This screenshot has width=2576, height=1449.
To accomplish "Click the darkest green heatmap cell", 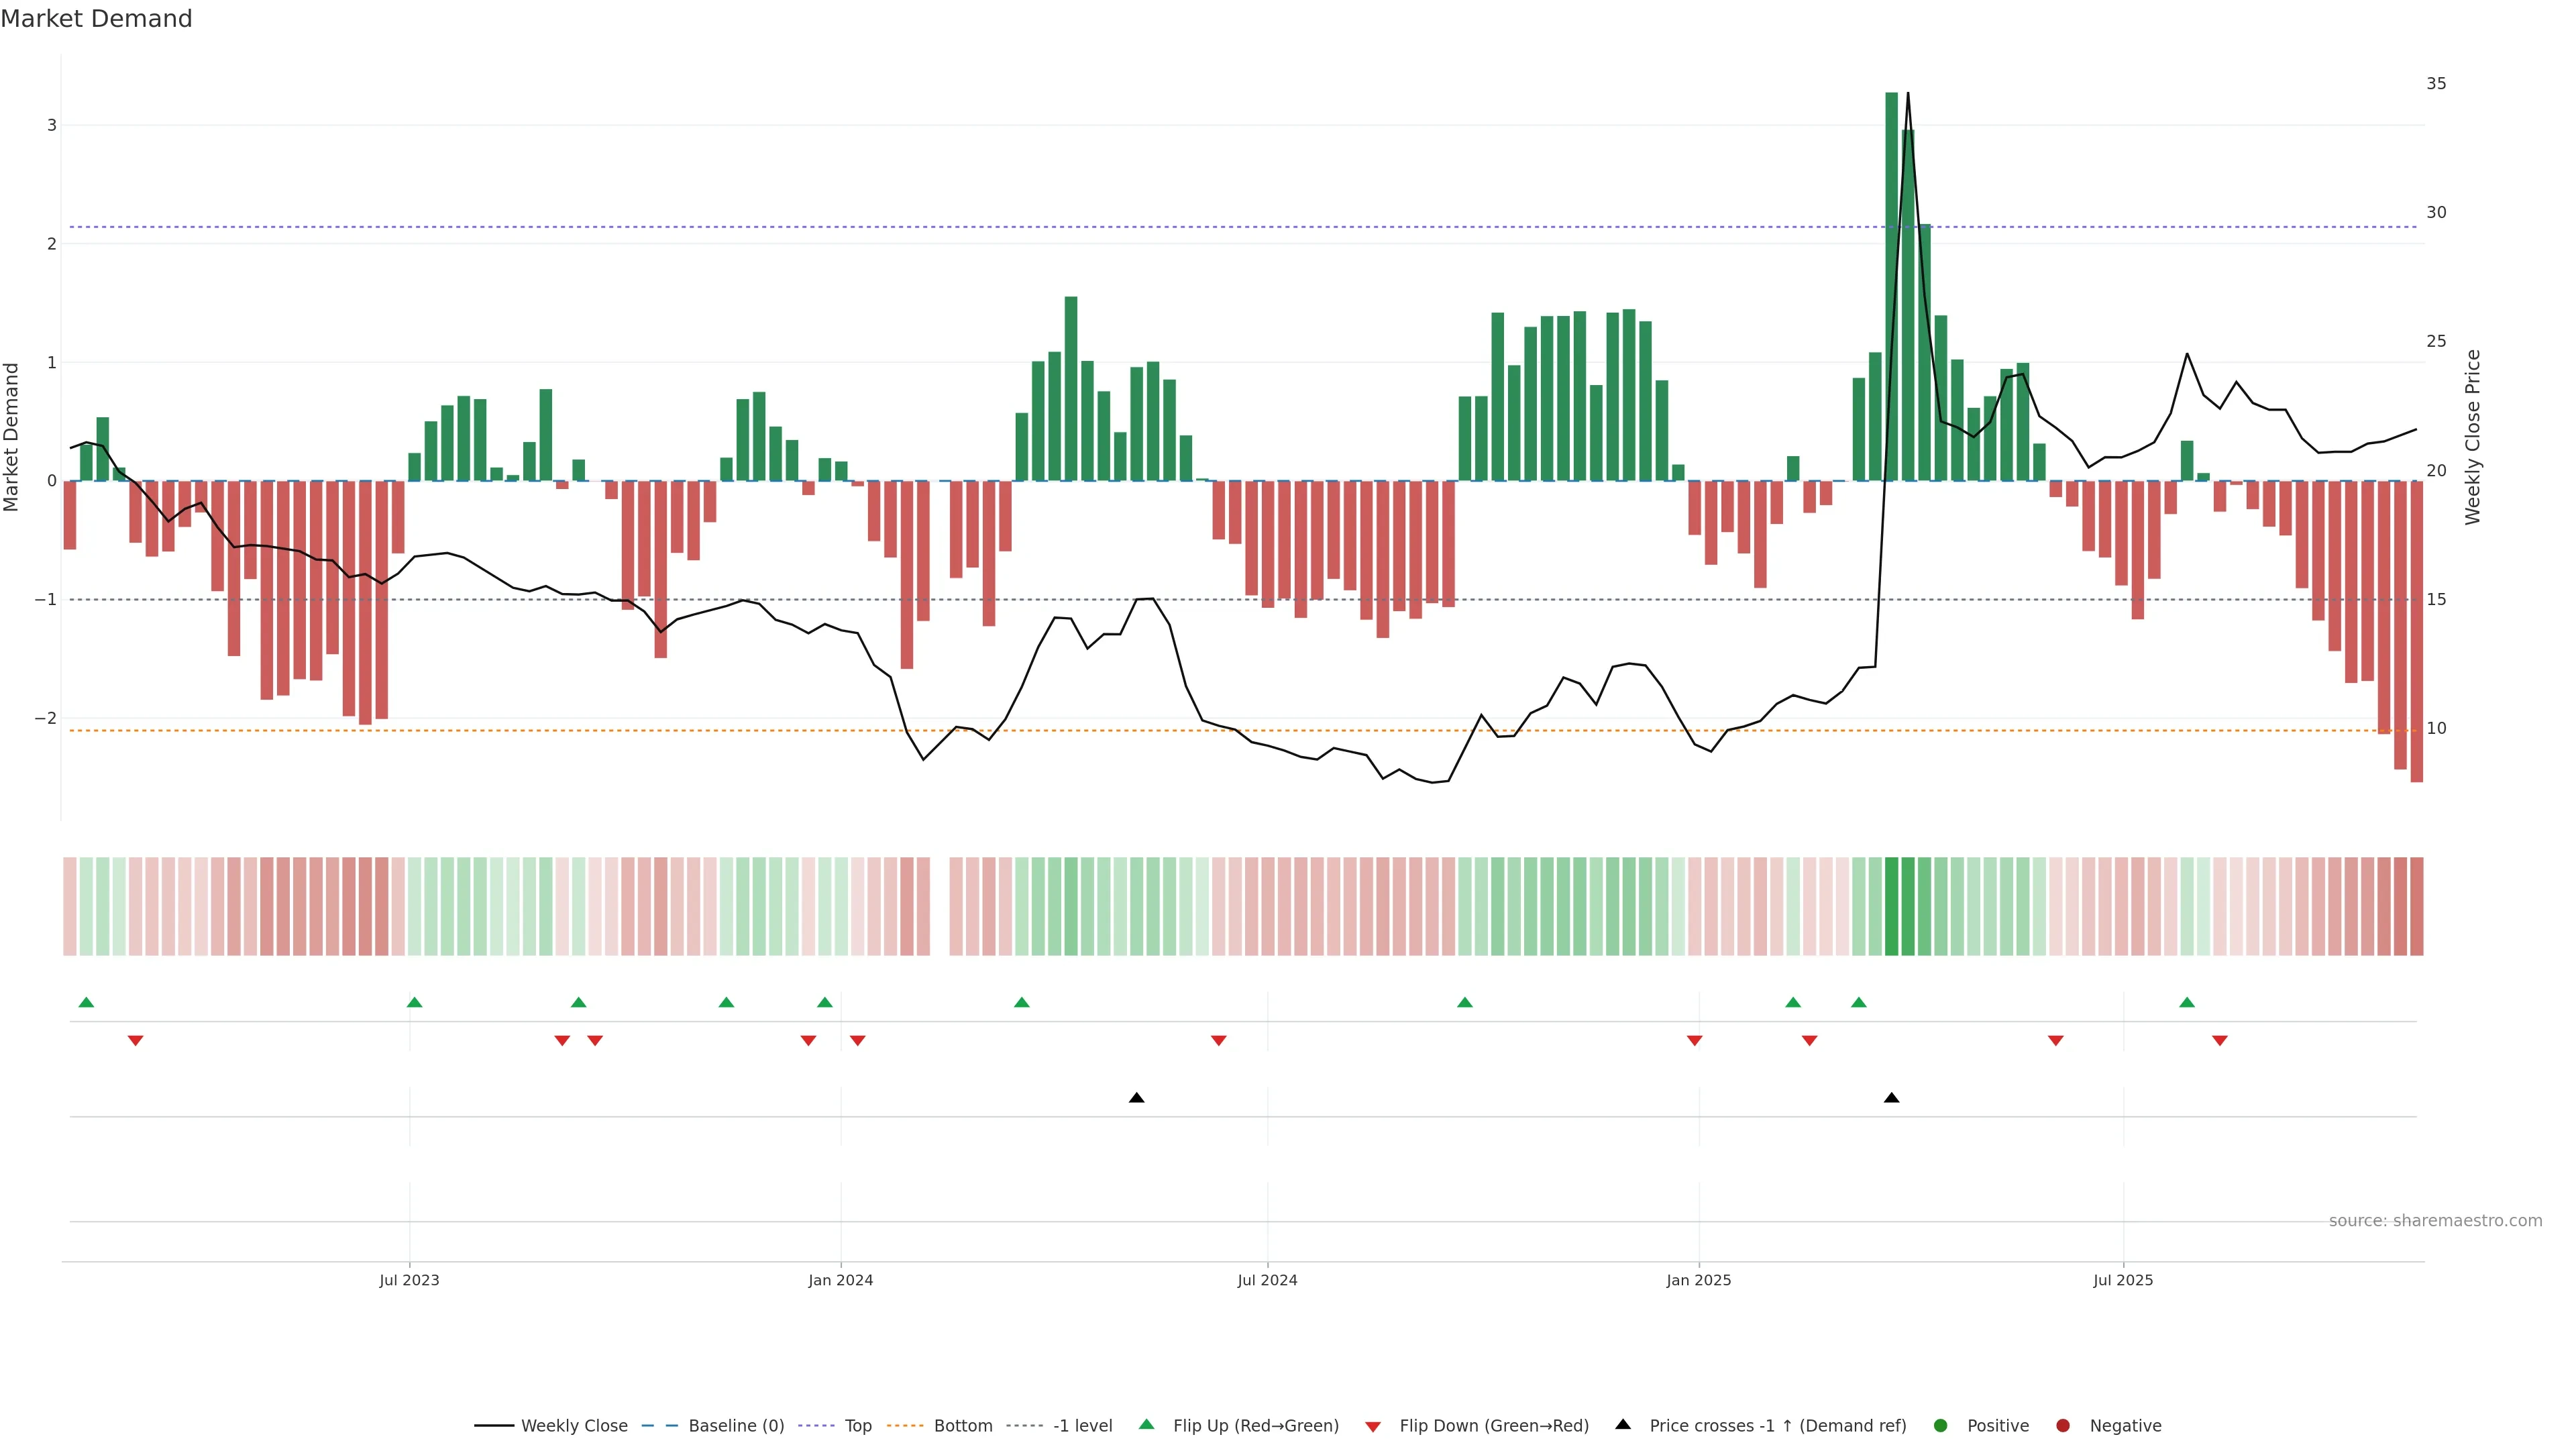I will [1891, 906].
